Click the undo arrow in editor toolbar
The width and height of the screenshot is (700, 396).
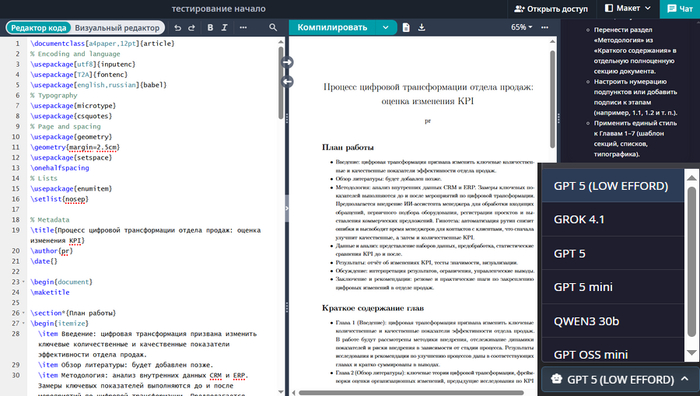click(x=178, y=28)
